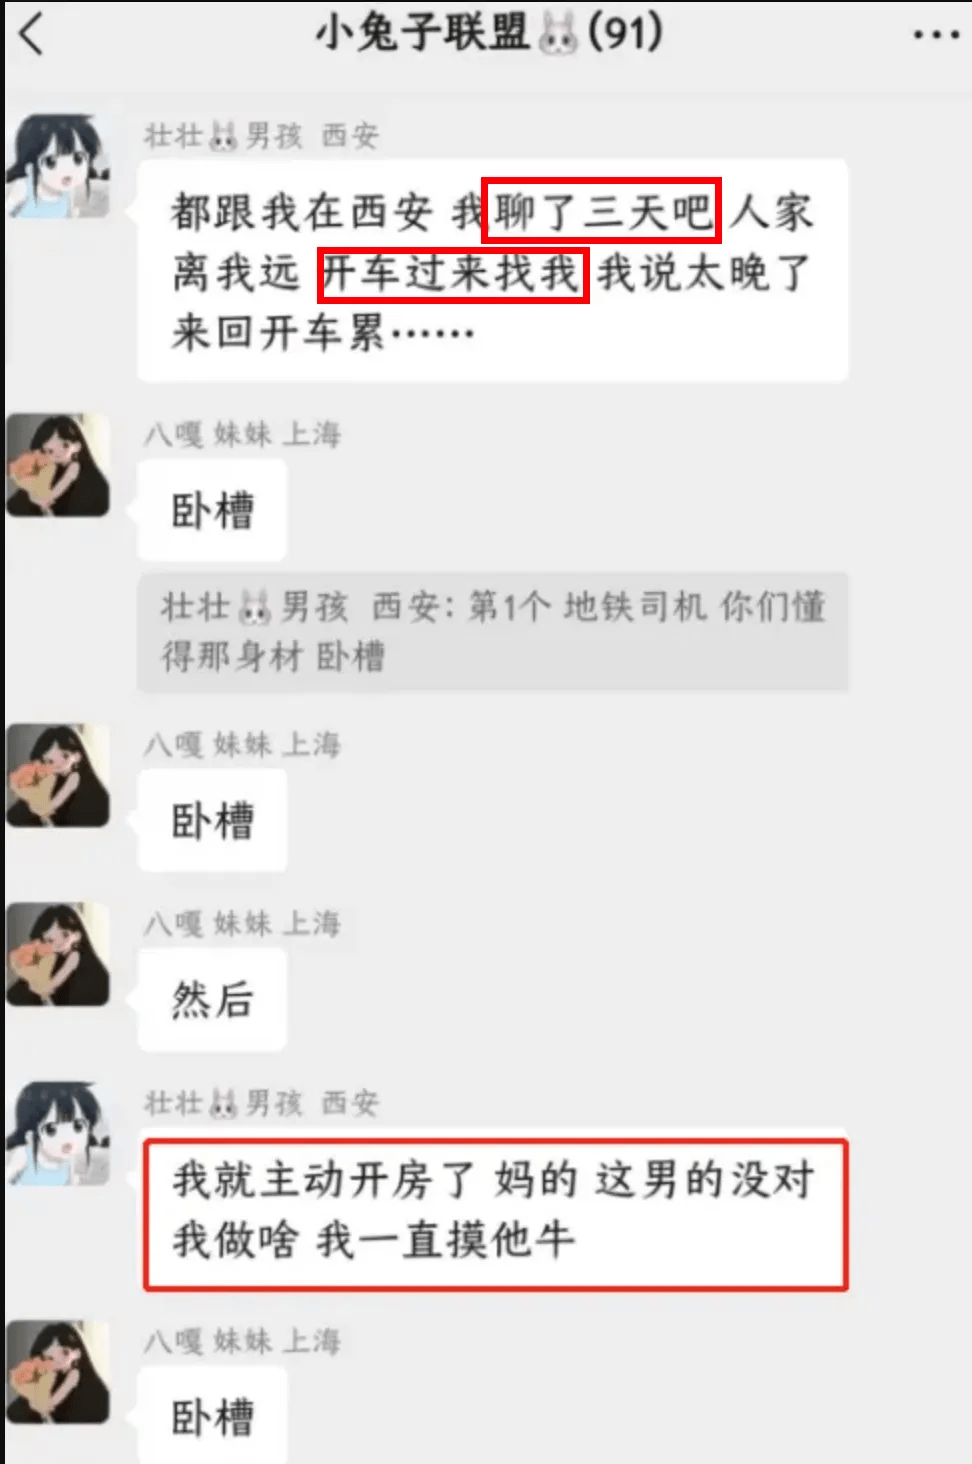This screenshot has height=1464, width=972.
Task: Tap 八嘎妹妹 avatar beside the second 卧槽 message
Action: [58, 775]
